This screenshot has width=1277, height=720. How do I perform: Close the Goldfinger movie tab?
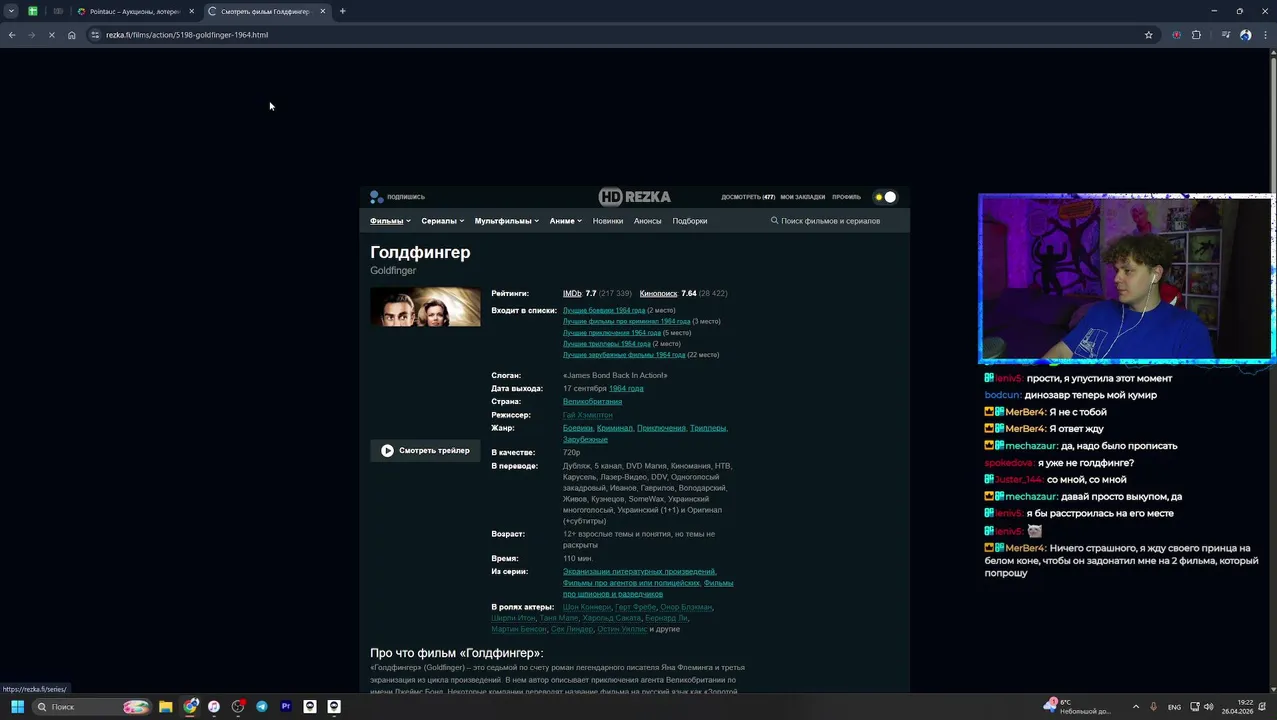pyautogui.click(x=322, y=11)
